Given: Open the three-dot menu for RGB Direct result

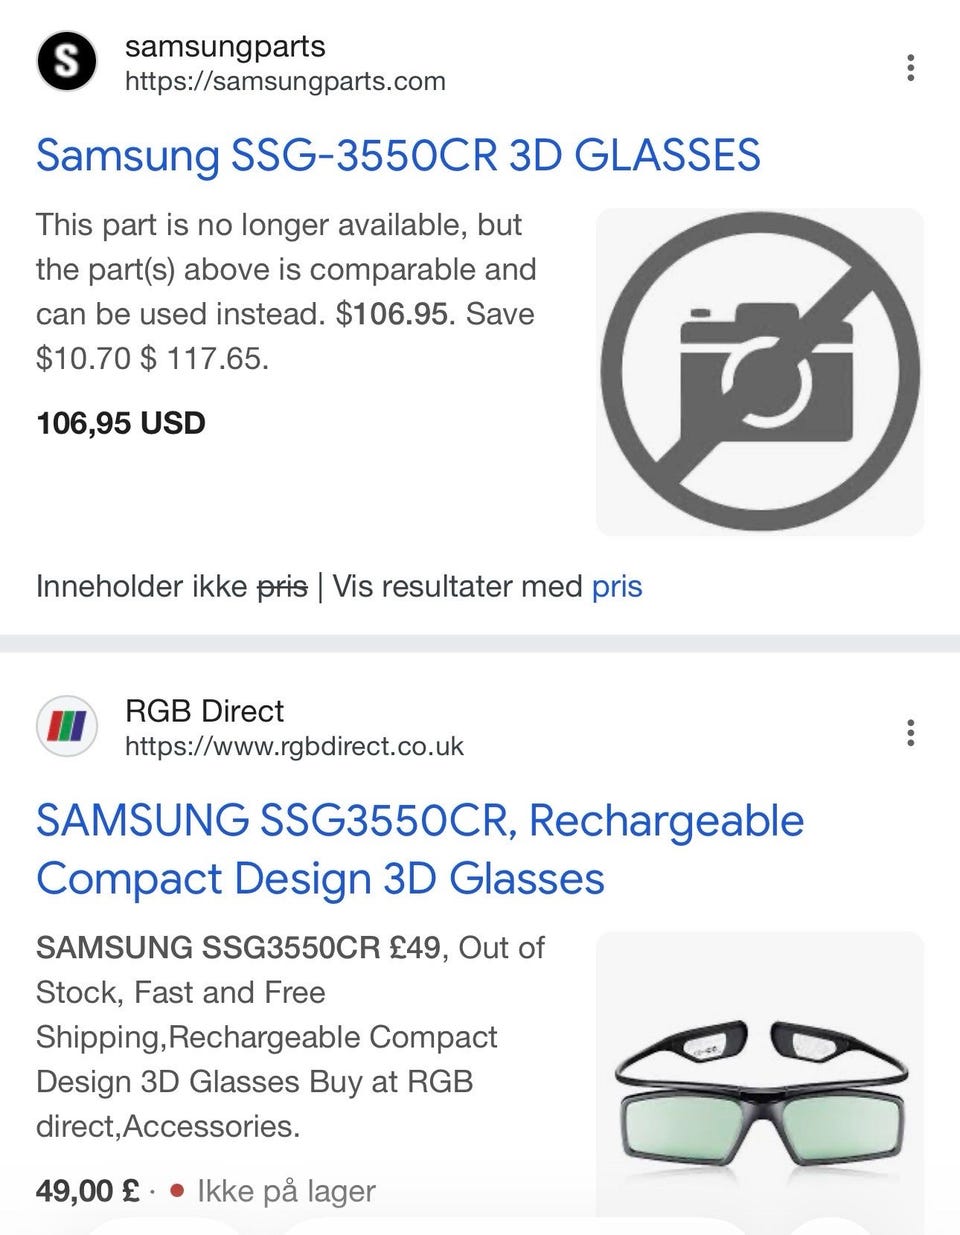Looking at the screenshot, I should (910, 732).
